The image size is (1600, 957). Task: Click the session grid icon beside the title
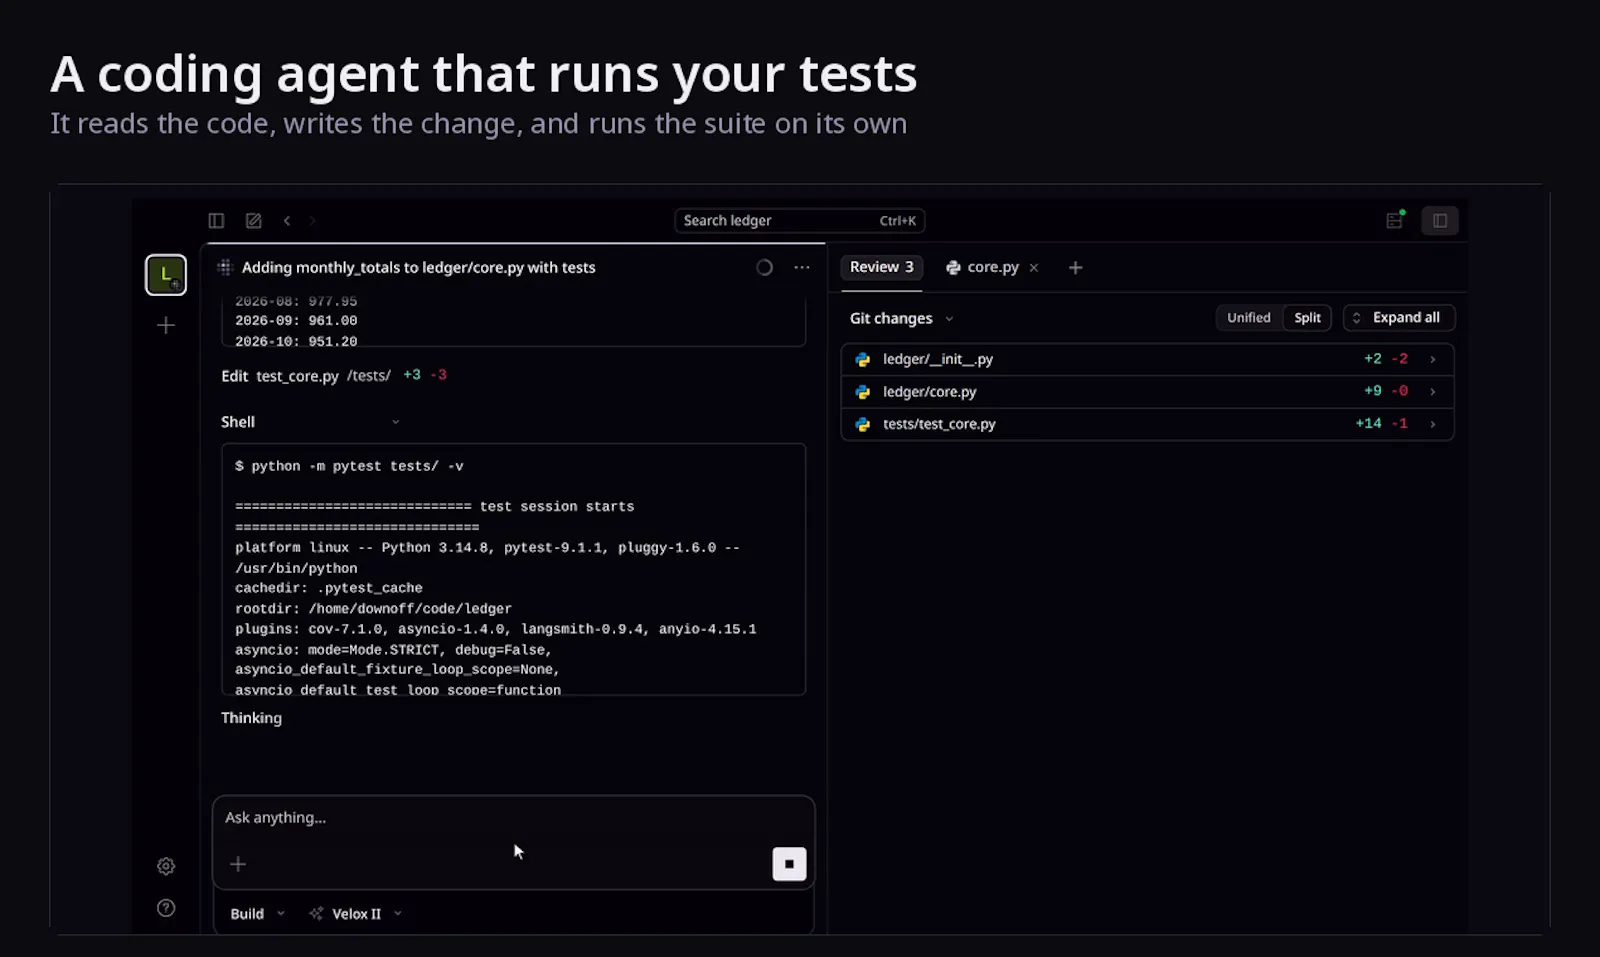click(x=225, y=267)
